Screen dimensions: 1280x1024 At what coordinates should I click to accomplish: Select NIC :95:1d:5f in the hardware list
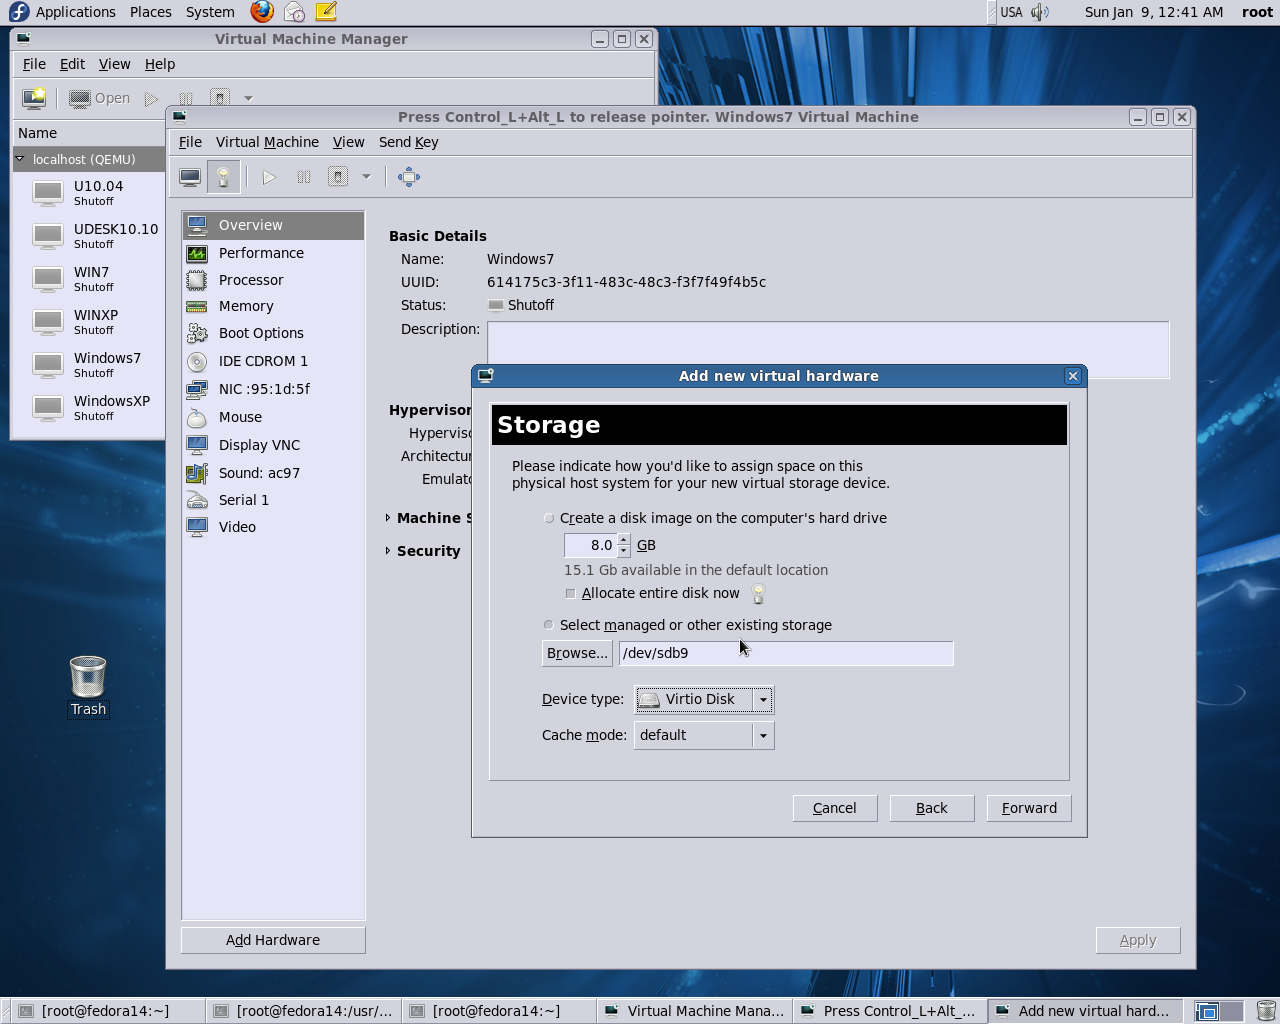pyautogui.click(x=273, y=389)
